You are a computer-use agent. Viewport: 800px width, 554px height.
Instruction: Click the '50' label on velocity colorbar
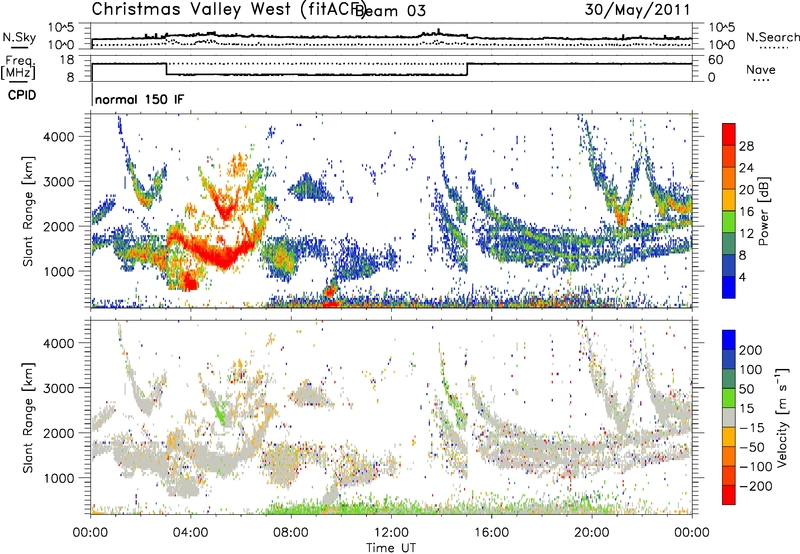(746, 389)
